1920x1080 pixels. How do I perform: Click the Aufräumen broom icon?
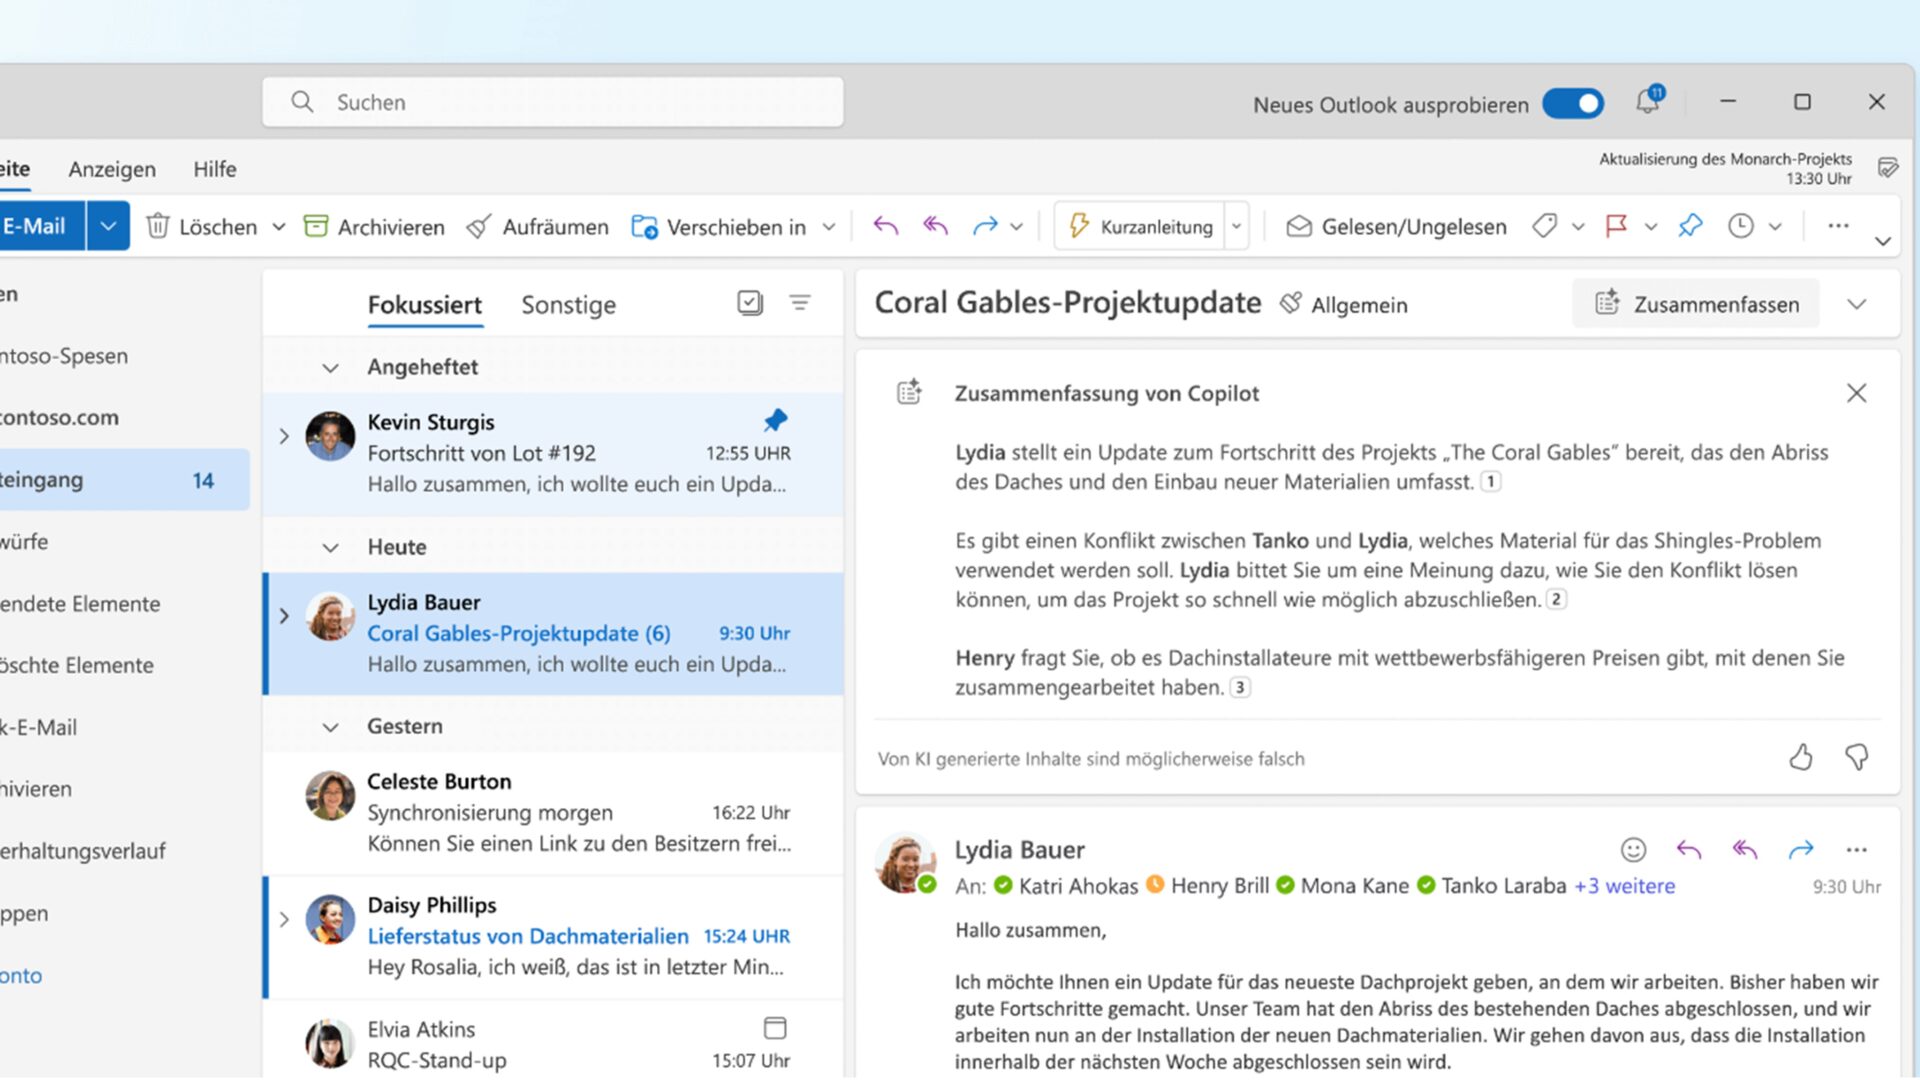tap(479, 226)
